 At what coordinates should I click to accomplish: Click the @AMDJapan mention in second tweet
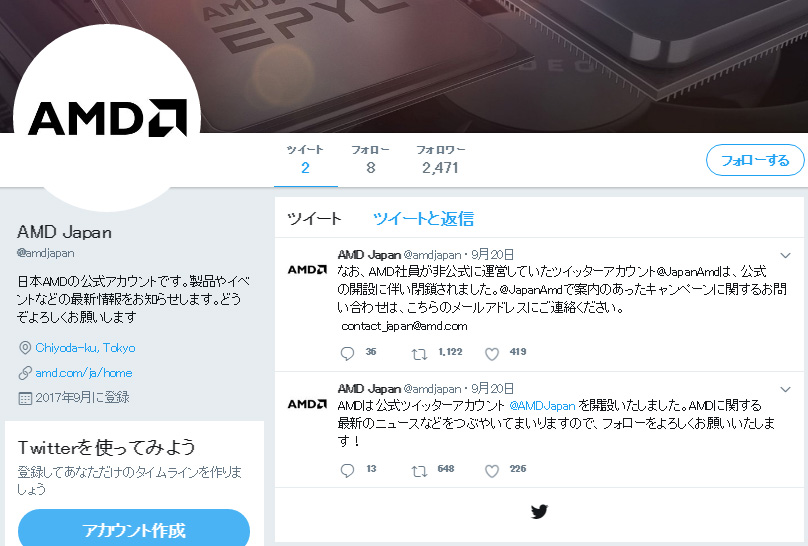coord(542,405)
